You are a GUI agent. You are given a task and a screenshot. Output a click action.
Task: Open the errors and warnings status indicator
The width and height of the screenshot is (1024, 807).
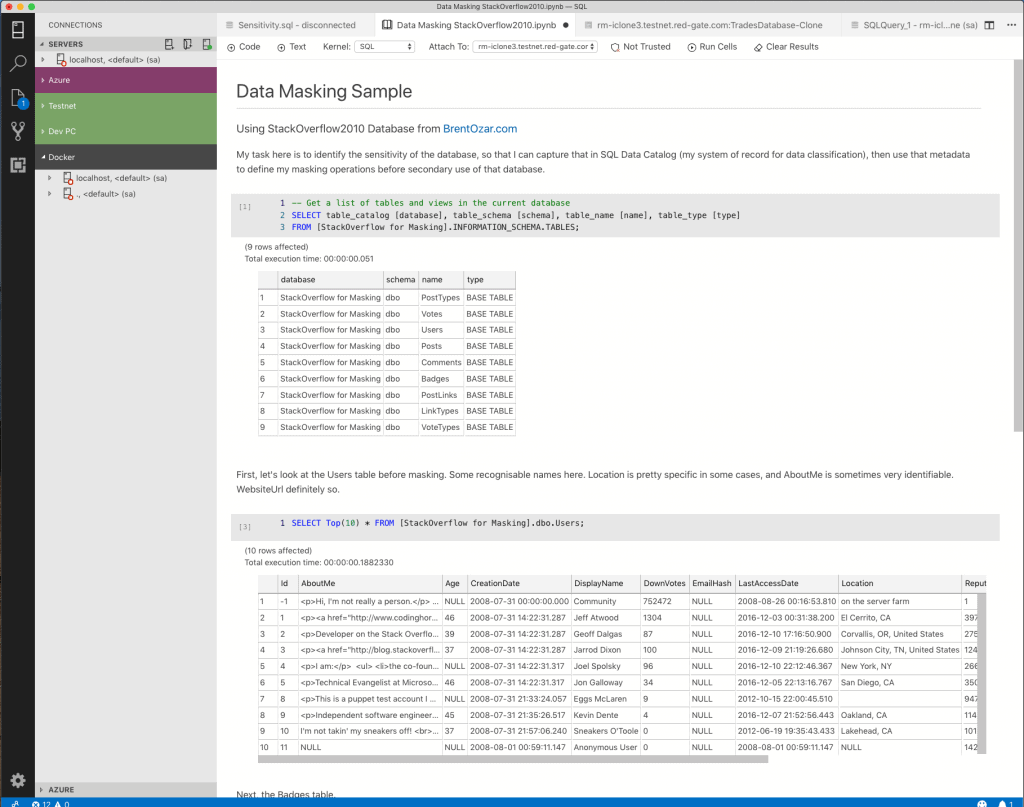pos(51,803)
